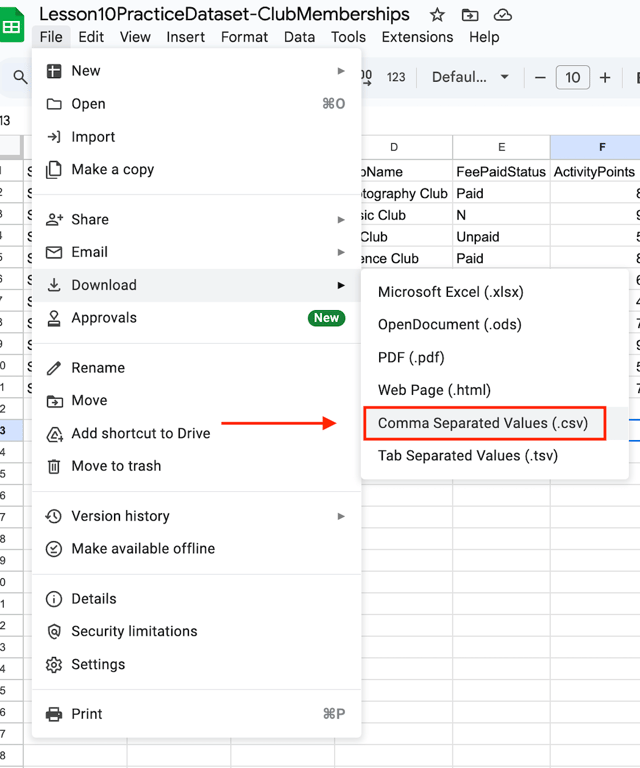This screenshot has height=768, width=640.
Task: Click the fee status cell showing N
Action: [x=501, y=216]
